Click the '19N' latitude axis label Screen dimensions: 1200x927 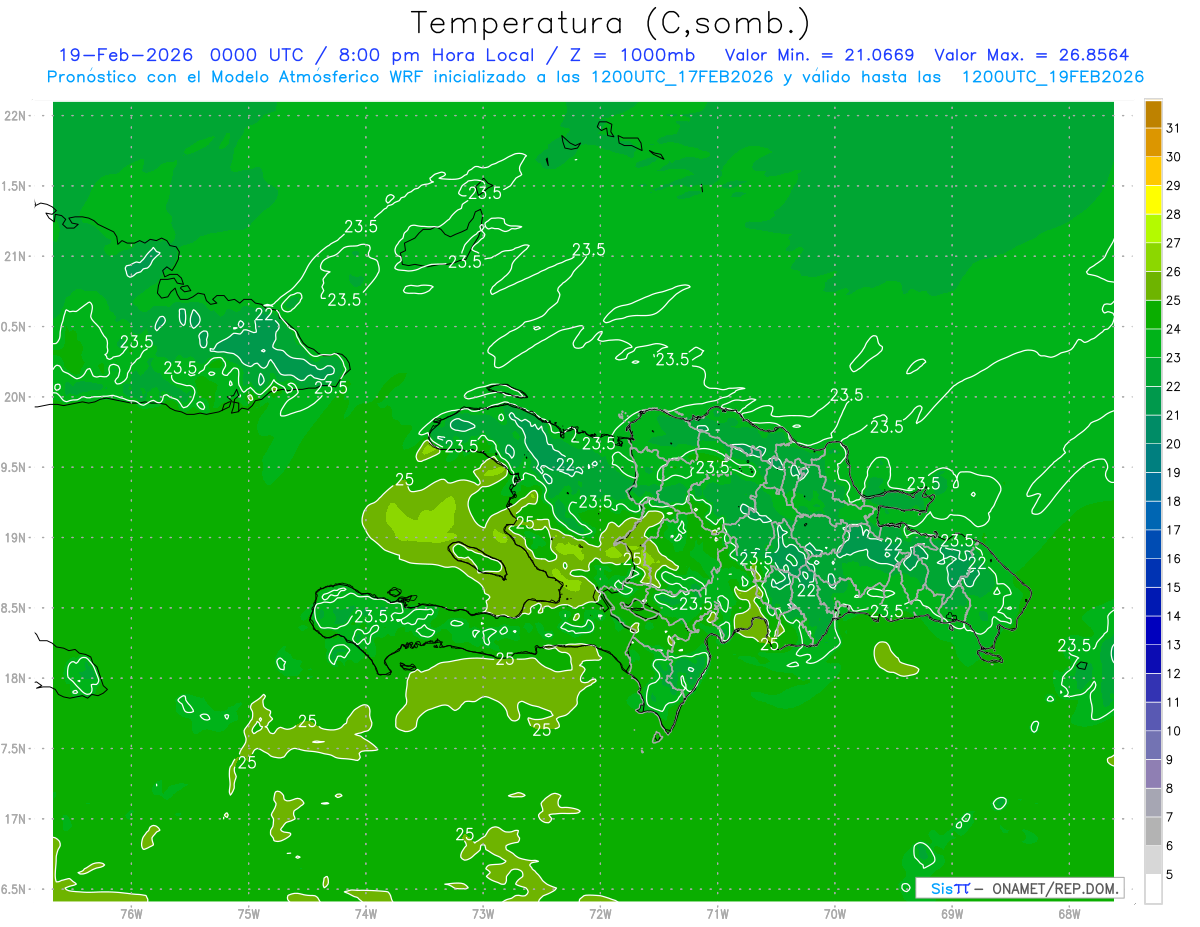click(x=16, y=538)
